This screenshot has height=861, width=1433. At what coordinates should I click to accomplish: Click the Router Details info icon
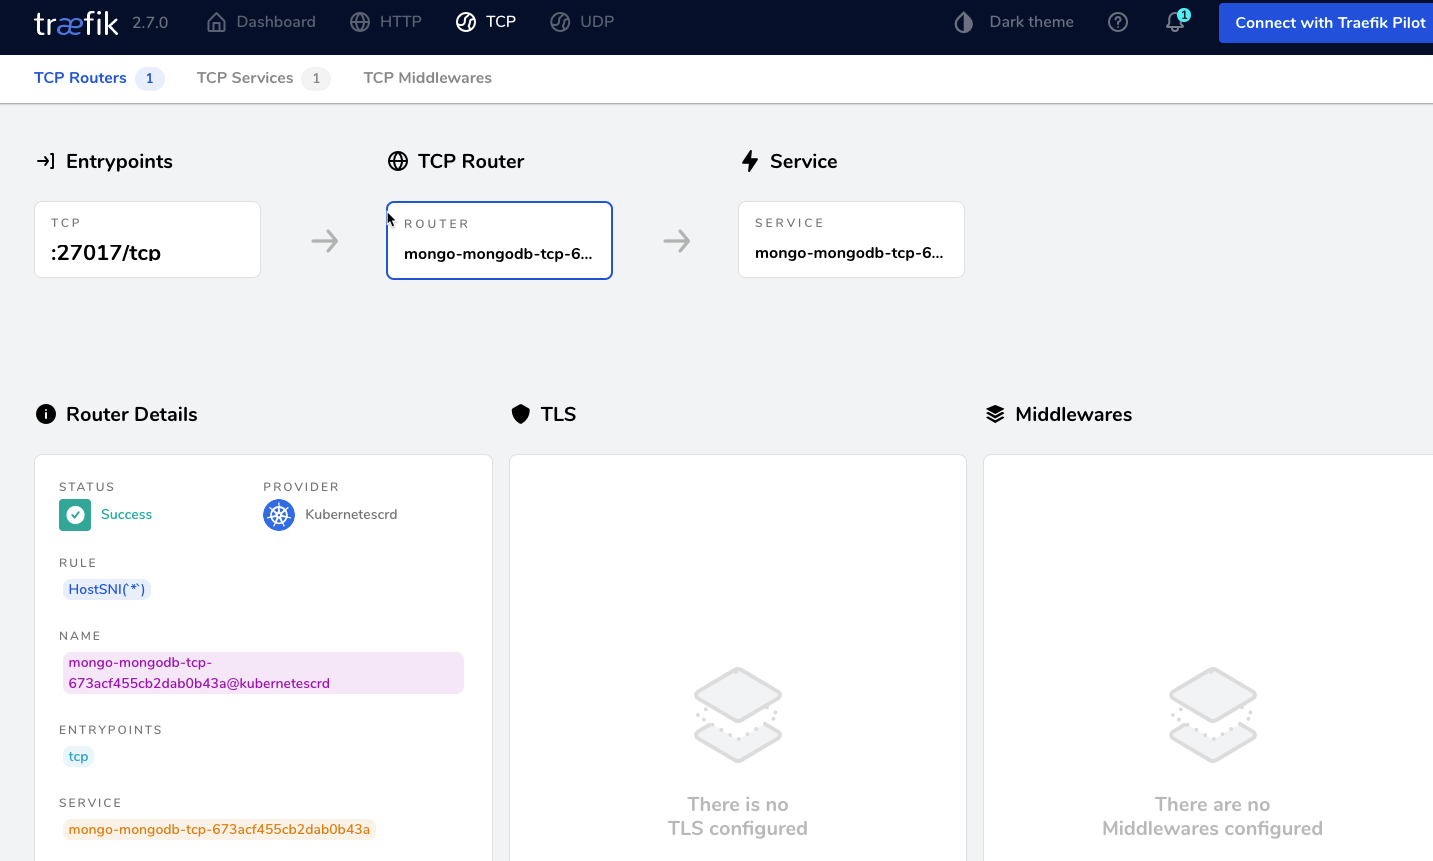coord(46,414)
